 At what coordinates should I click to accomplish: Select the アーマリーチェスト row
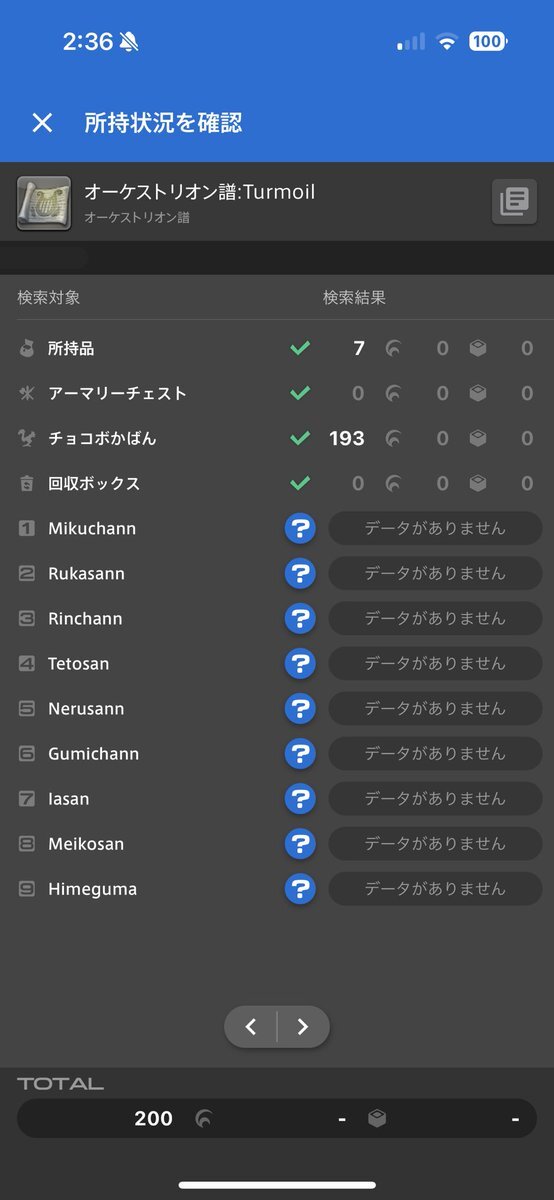[x=277, y=393]
